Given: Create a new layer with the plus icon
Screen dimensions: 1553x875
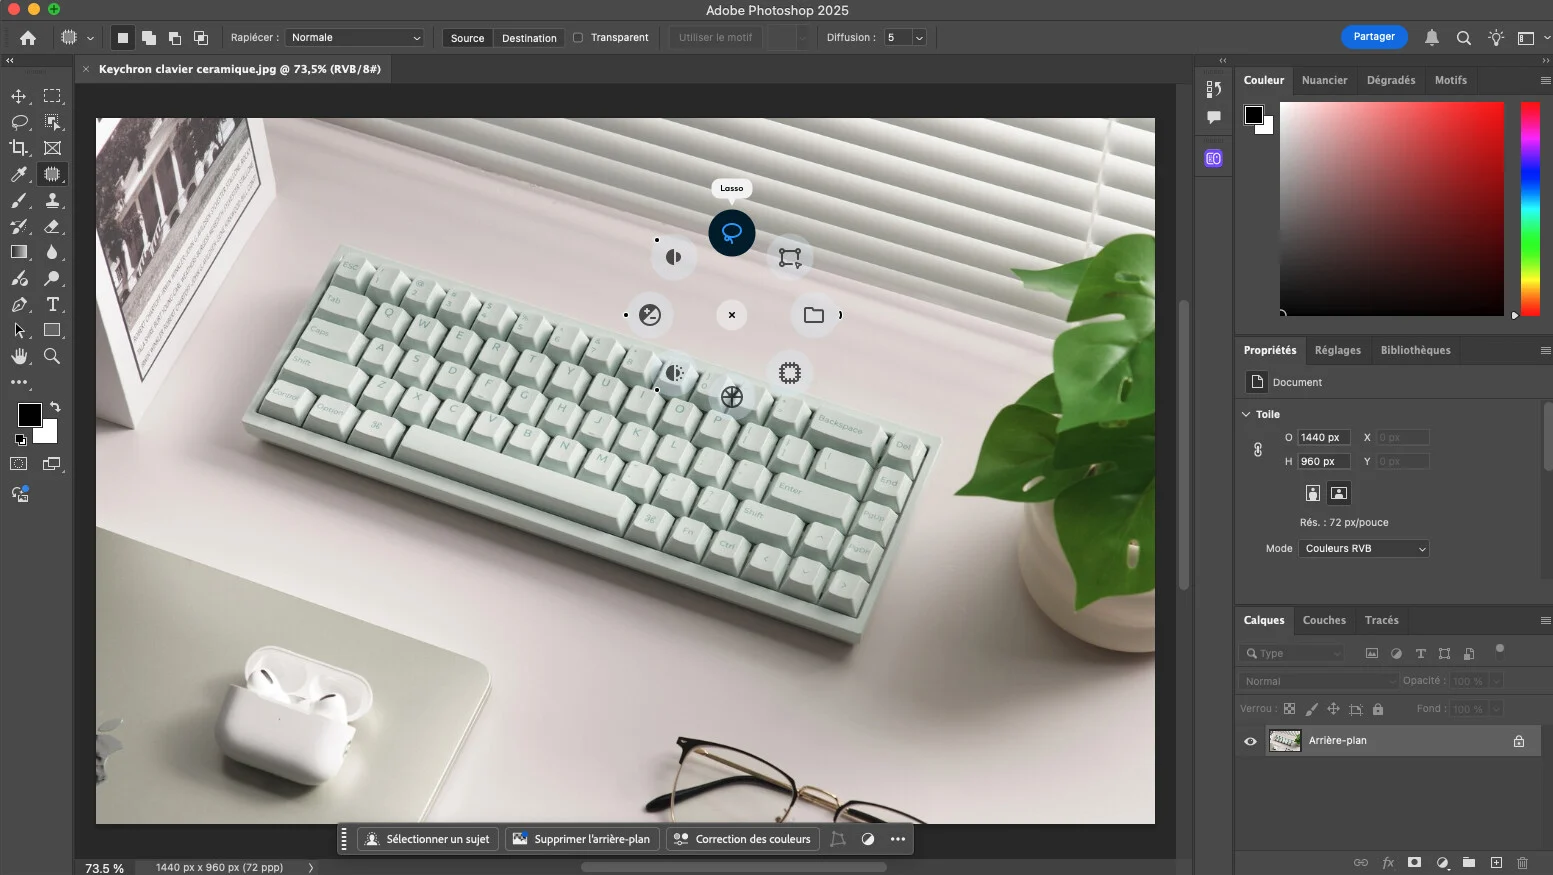Looking at the screenshot, I should click(x=1497, y=862).
